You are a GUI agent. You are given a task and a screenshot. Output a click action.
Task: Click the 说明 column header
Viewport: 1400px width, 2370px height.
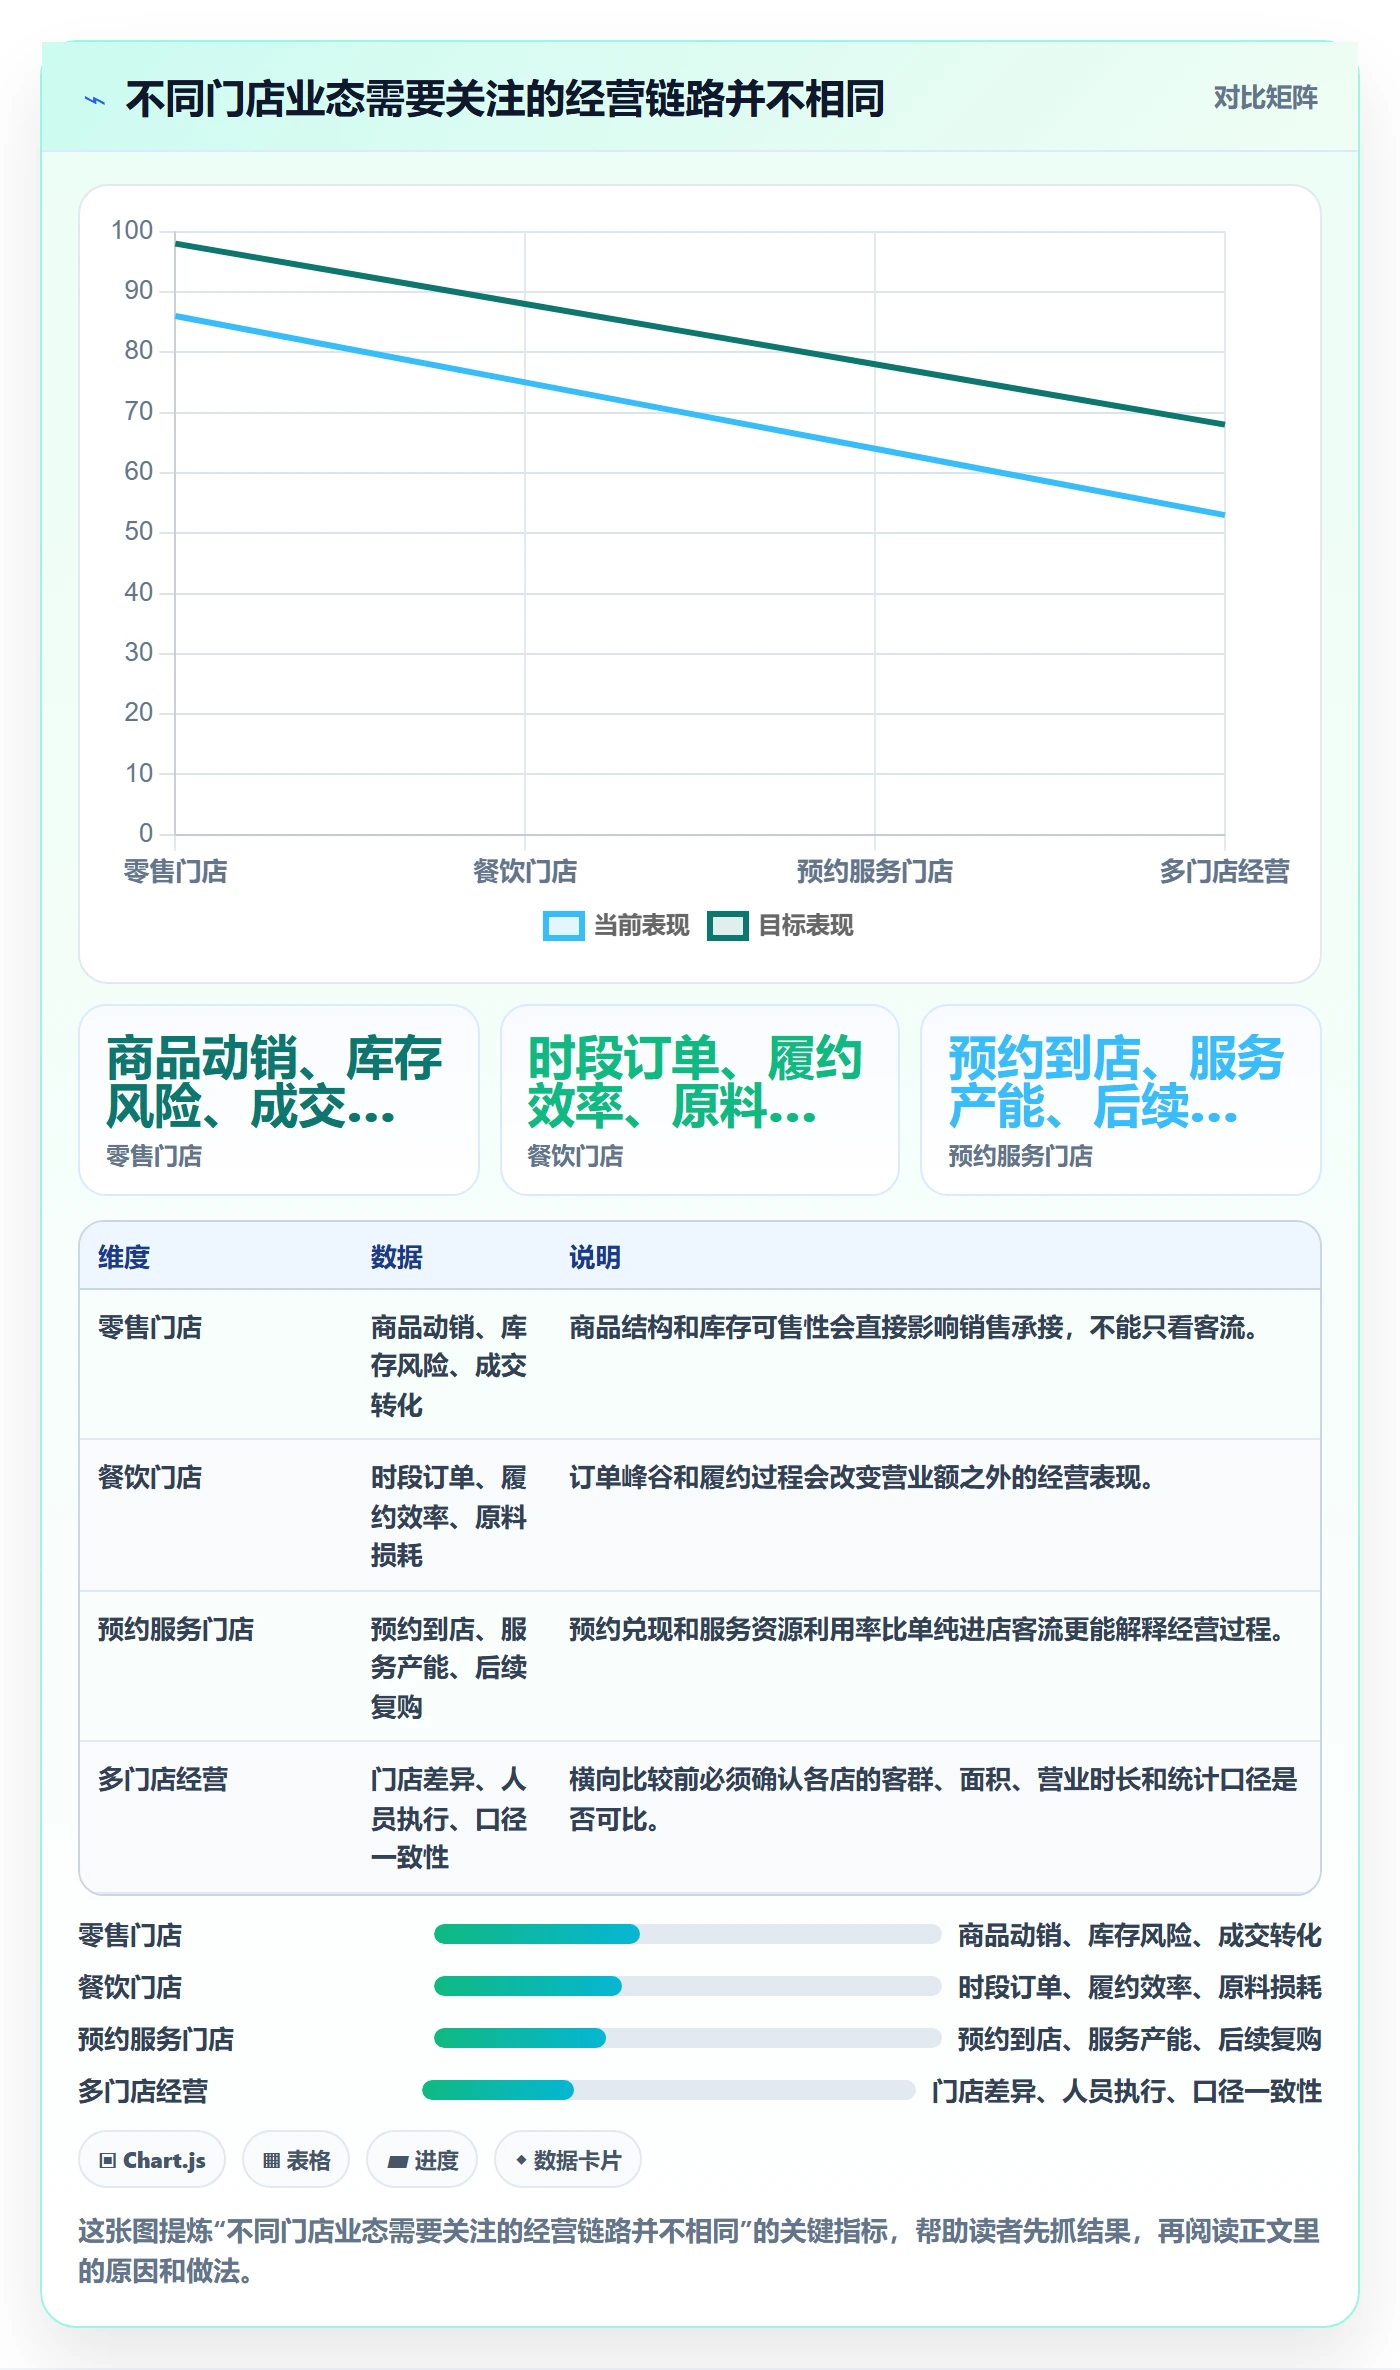click(x=595, y=1257)
